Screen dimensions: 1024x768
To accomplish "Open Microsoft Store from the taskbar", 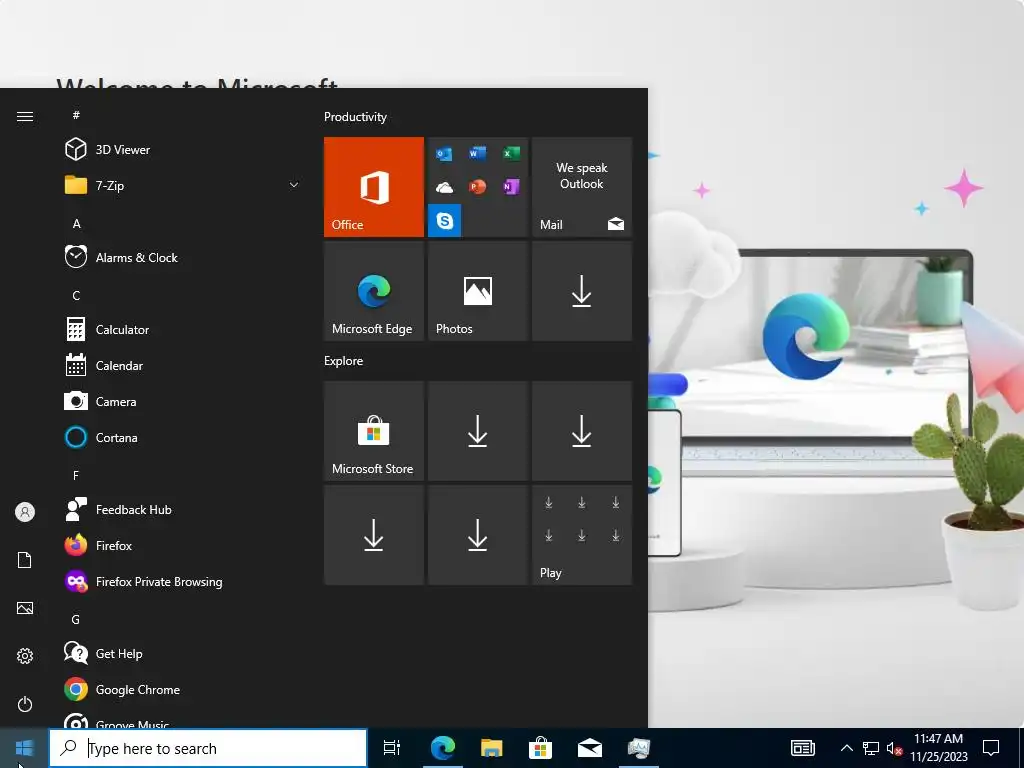I will [541, 748].
